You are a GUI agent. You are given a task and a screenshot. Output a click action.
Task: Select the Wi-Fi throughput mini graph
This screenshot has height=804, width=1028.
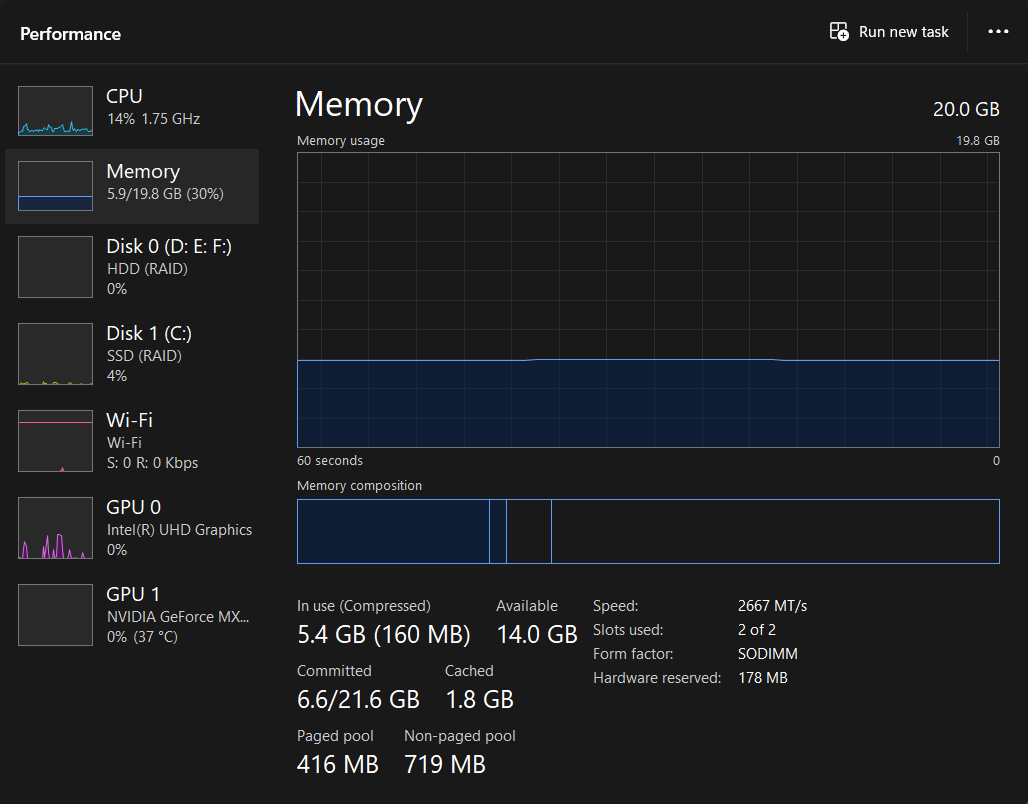coord(55,441)
